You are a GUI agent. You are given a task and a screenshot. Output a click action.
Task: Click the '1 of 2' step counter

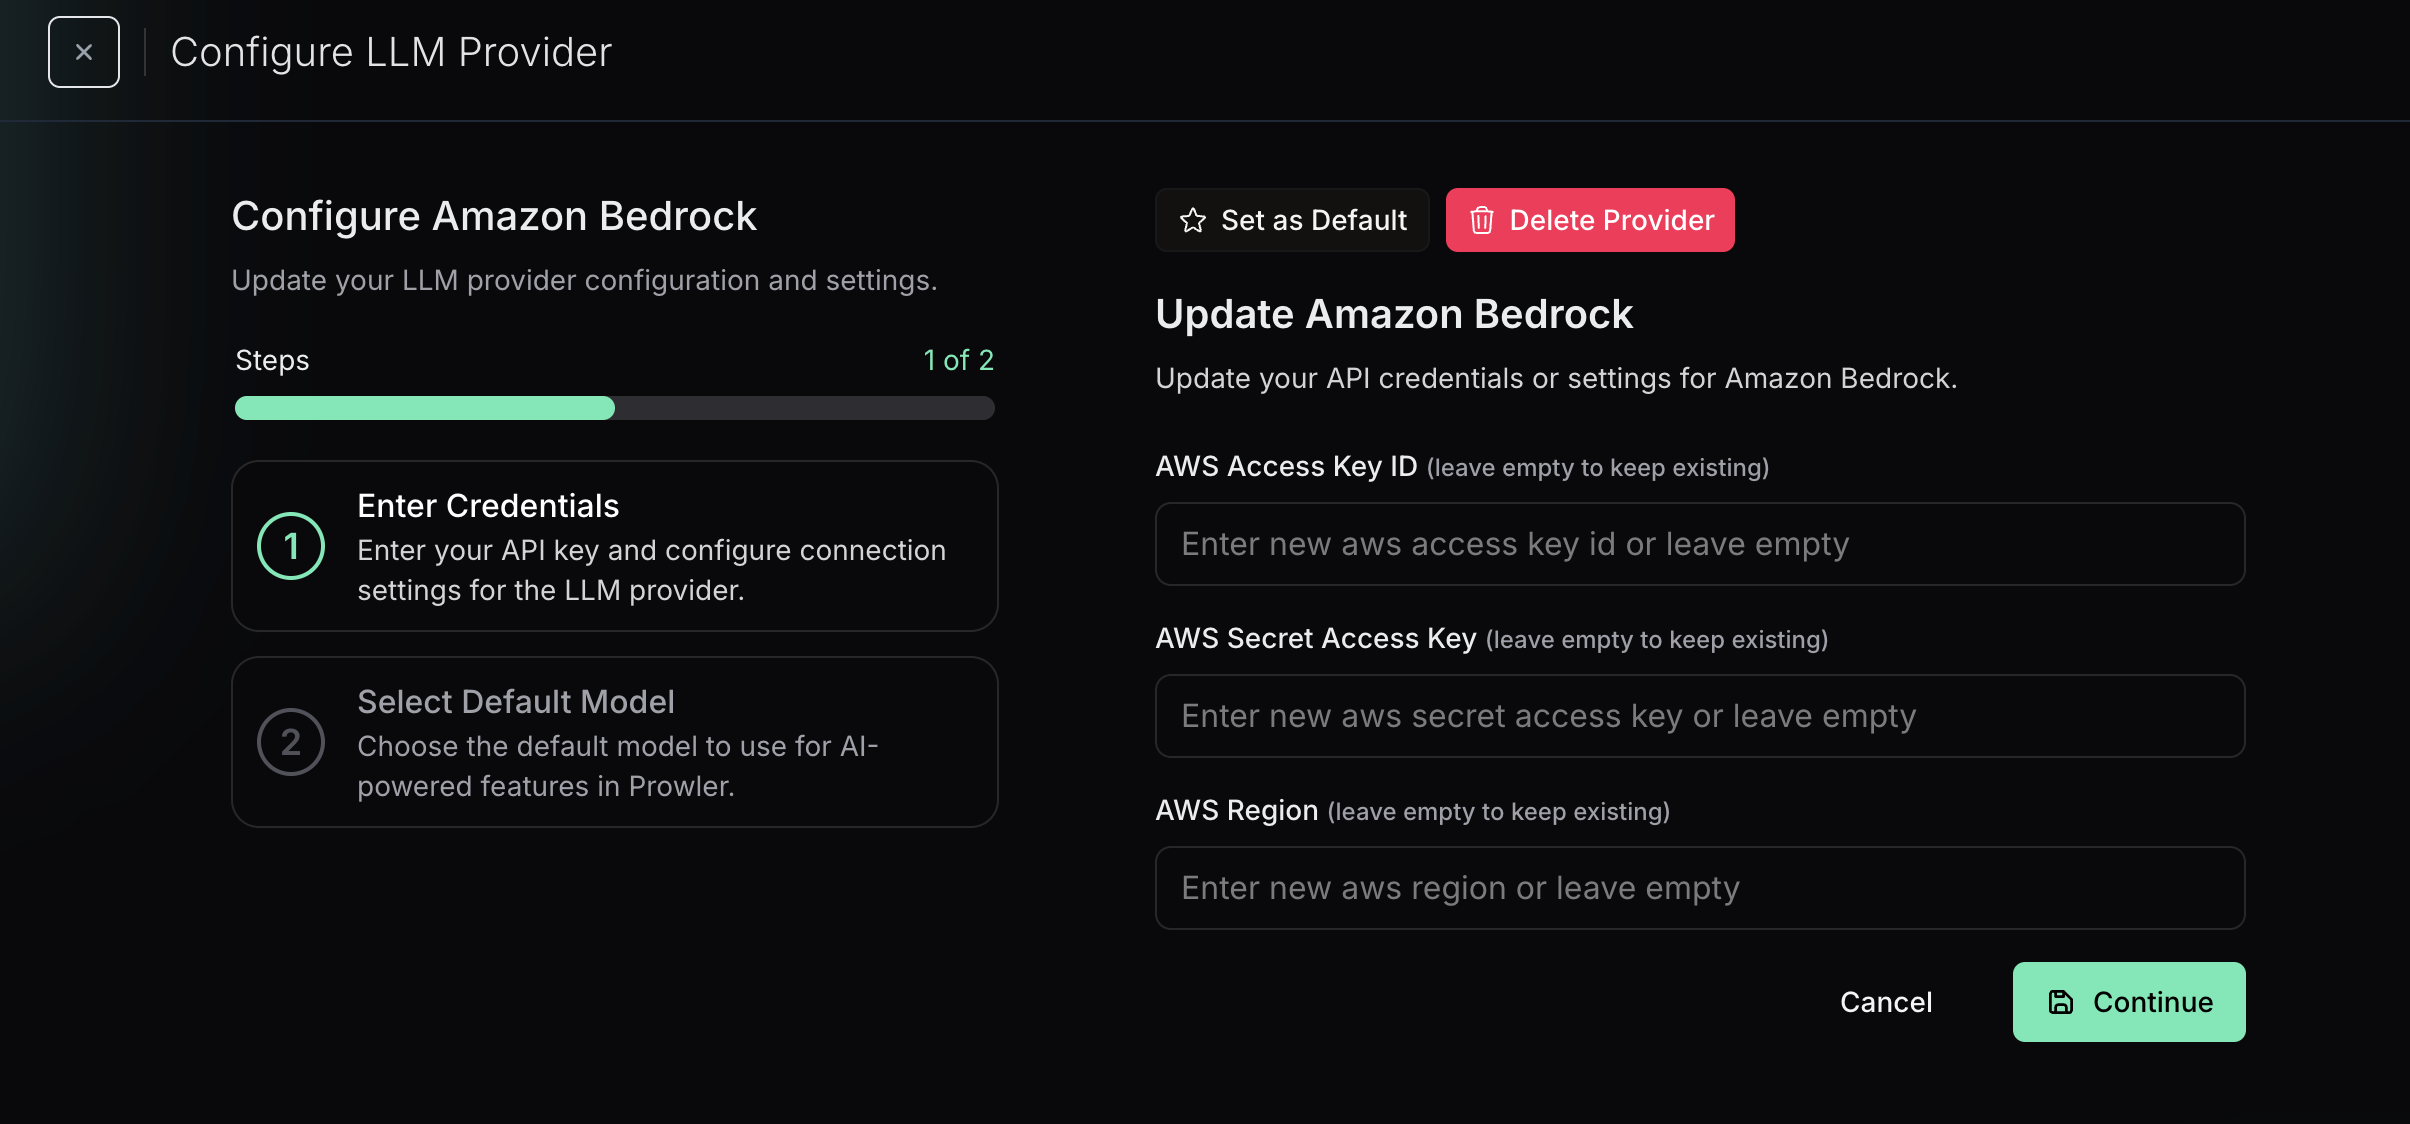pyautogui.click(x=957, y=360)
